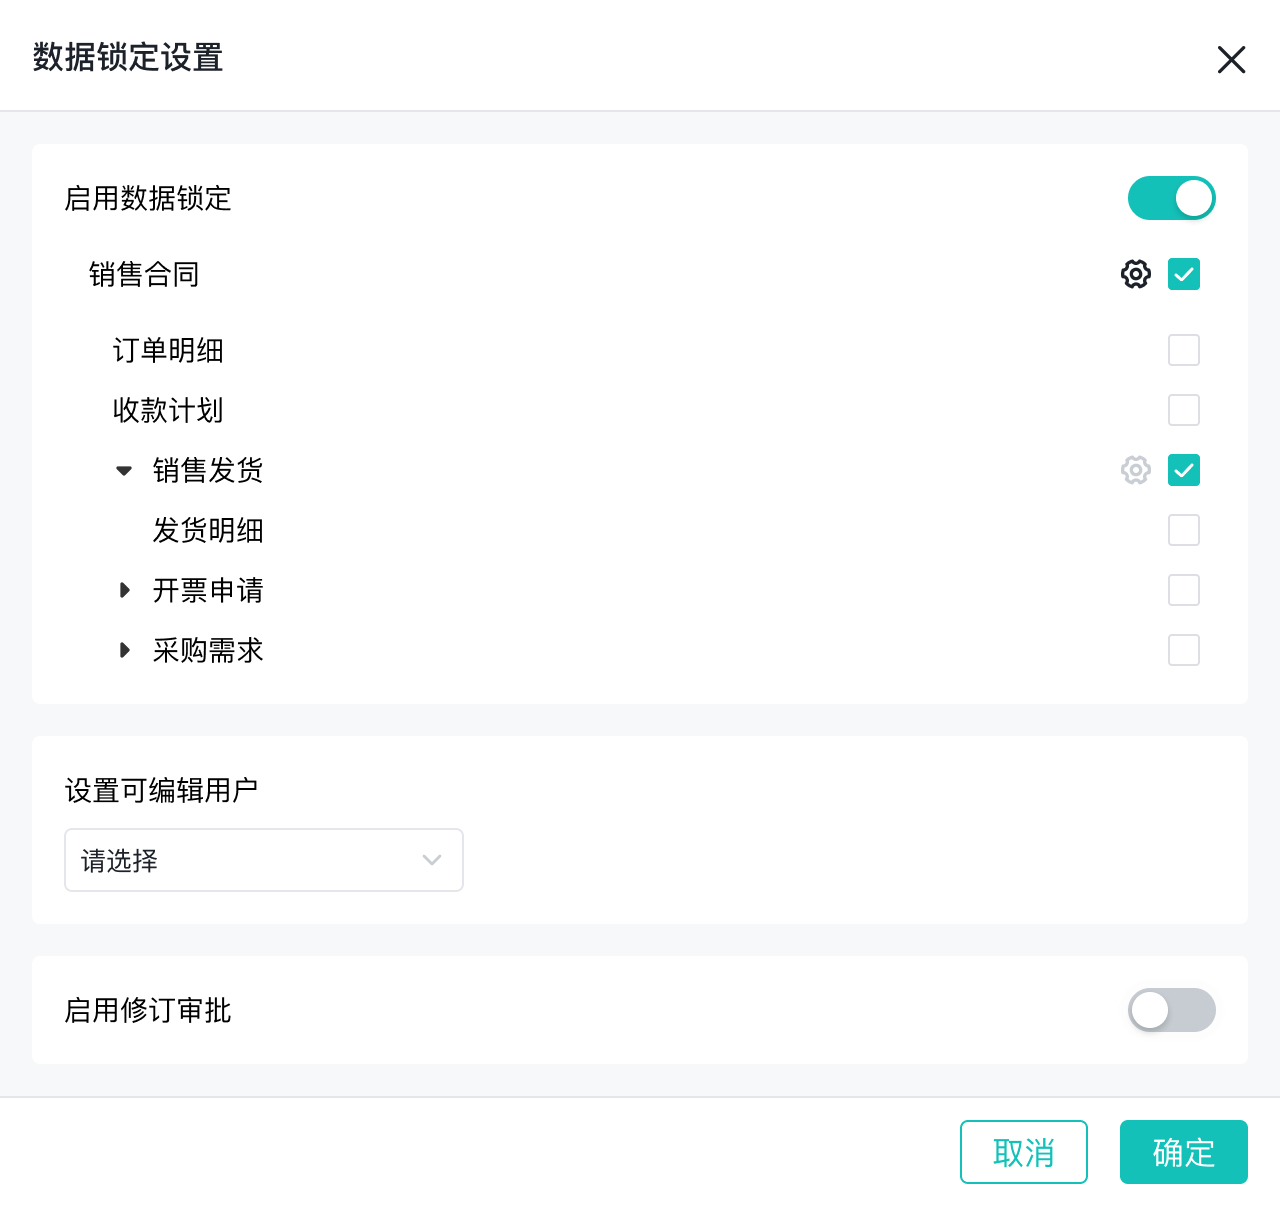
Task: Open the 请选择 editable users dropdown
Action: tap(264, 860)
